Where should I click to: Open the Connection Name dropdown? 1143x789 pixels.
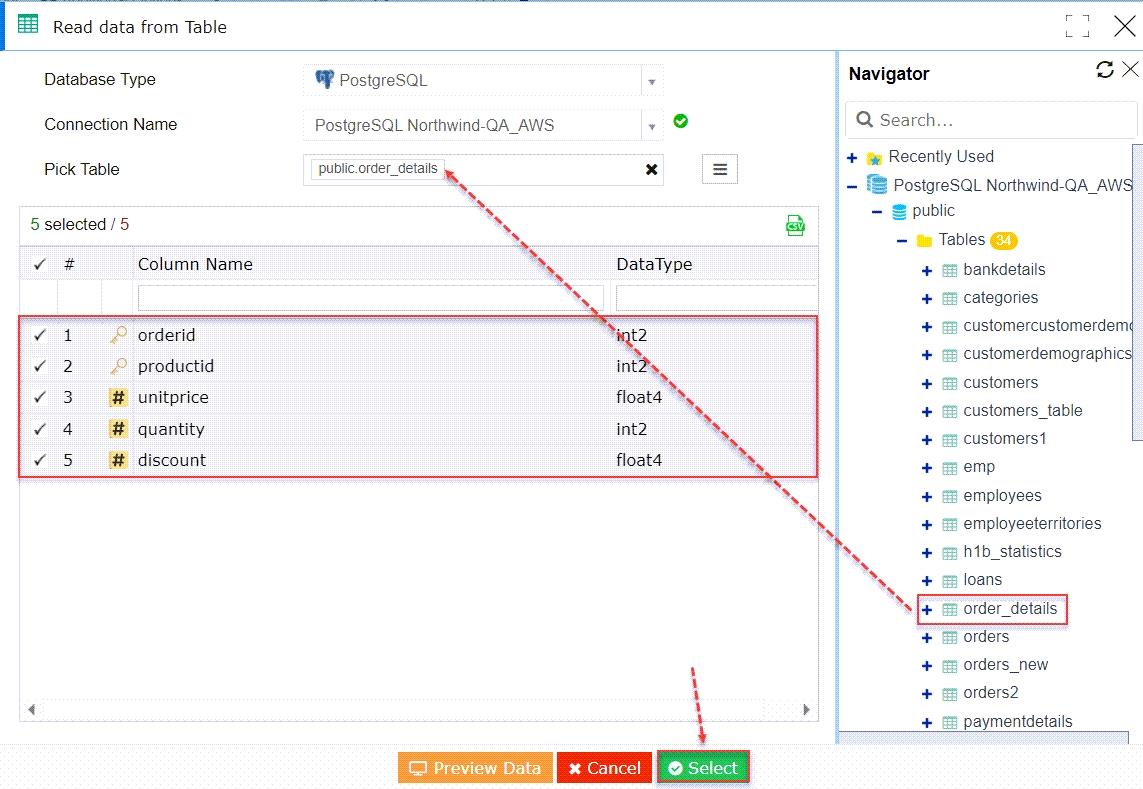pos(652,124)
